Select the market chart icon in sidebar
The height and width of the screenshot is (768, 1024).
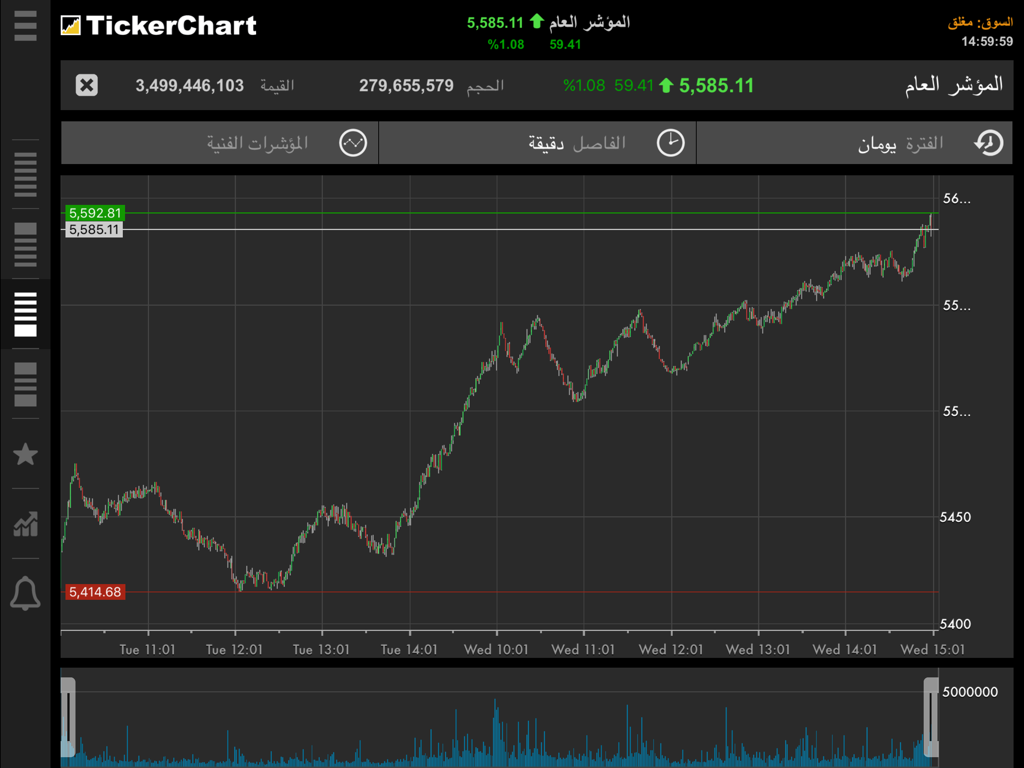click(x=25, y=524)
